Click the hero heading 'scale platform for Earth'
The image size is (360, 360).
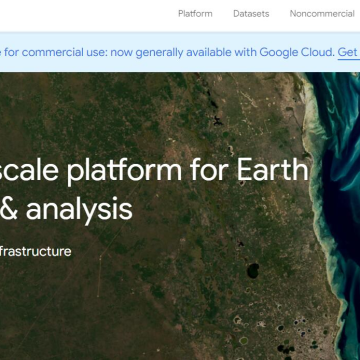click(154, 170)
